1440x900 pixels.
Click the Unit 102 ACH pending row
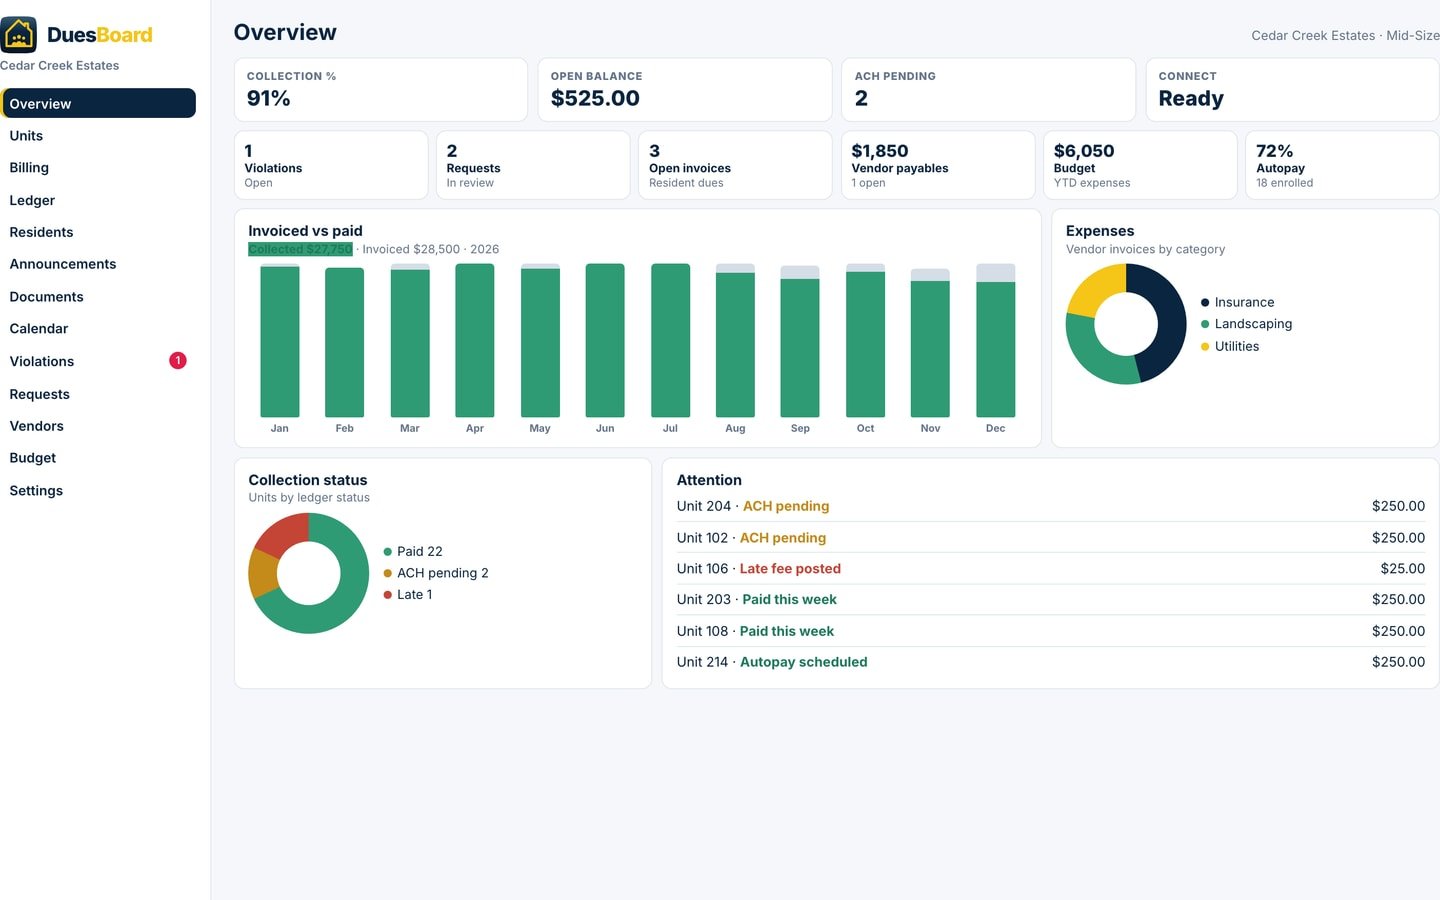pyautogui.click(x=1051, y=537)
